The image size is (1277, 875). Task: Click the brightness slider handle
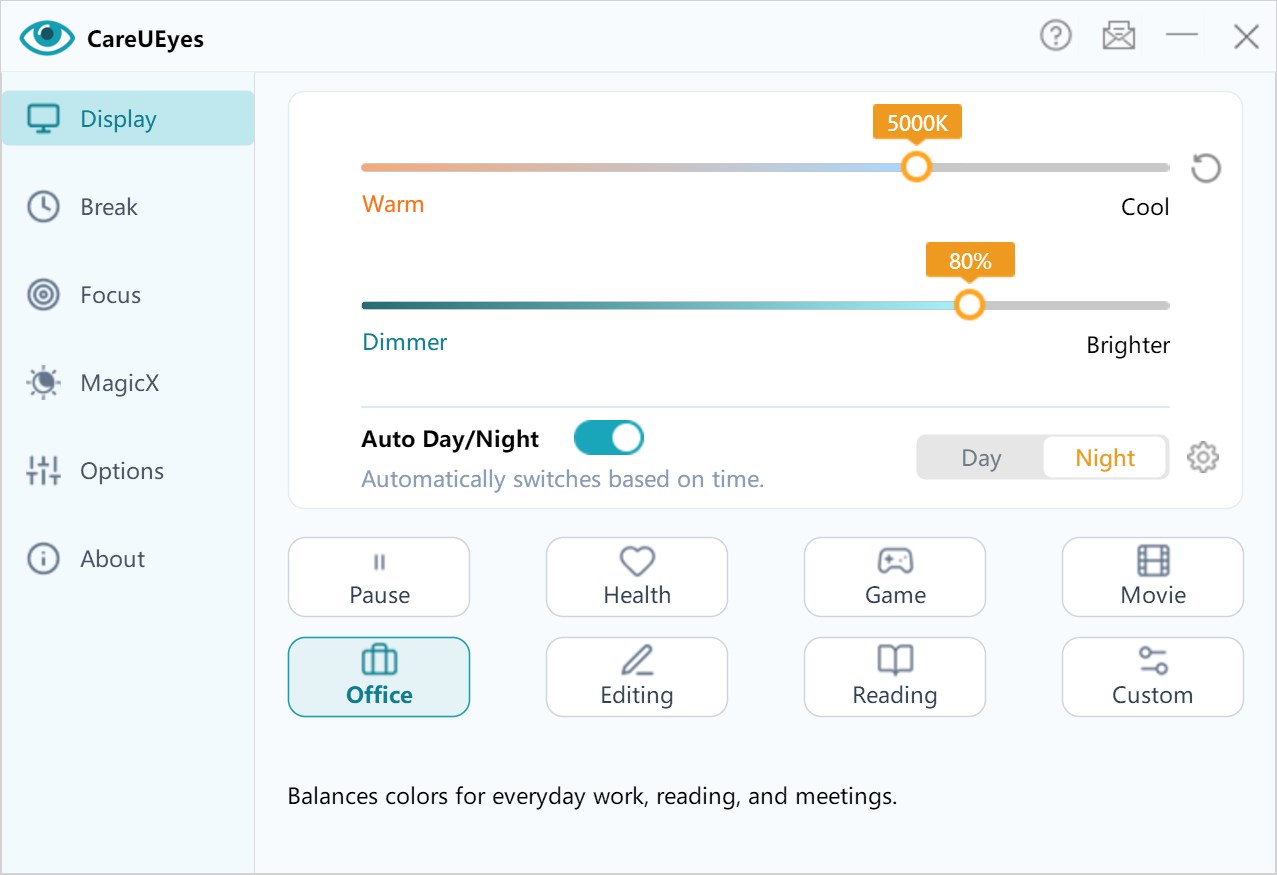pyautogui.click(x=969, y=305)
